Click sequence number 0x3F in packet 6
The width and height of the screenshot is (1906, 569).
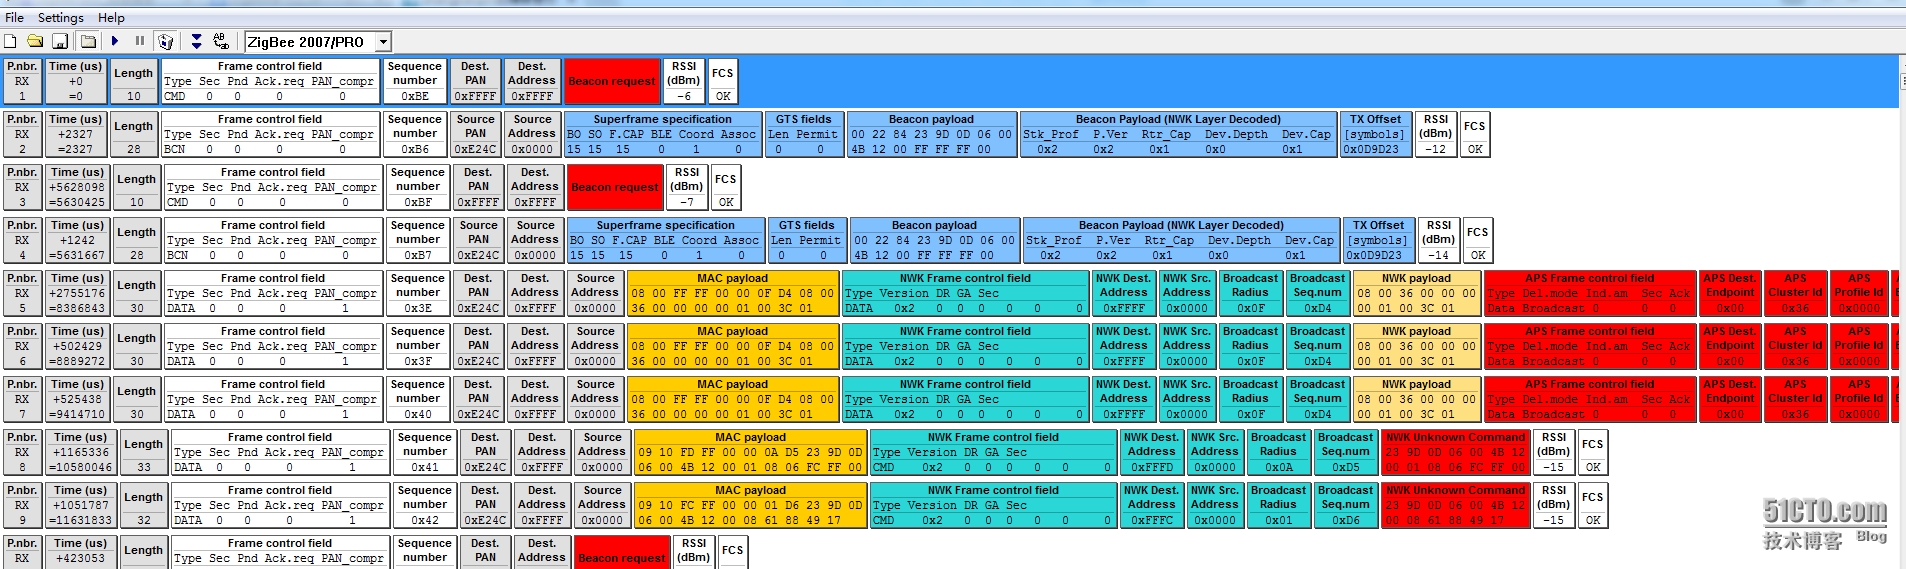[418, 346]
